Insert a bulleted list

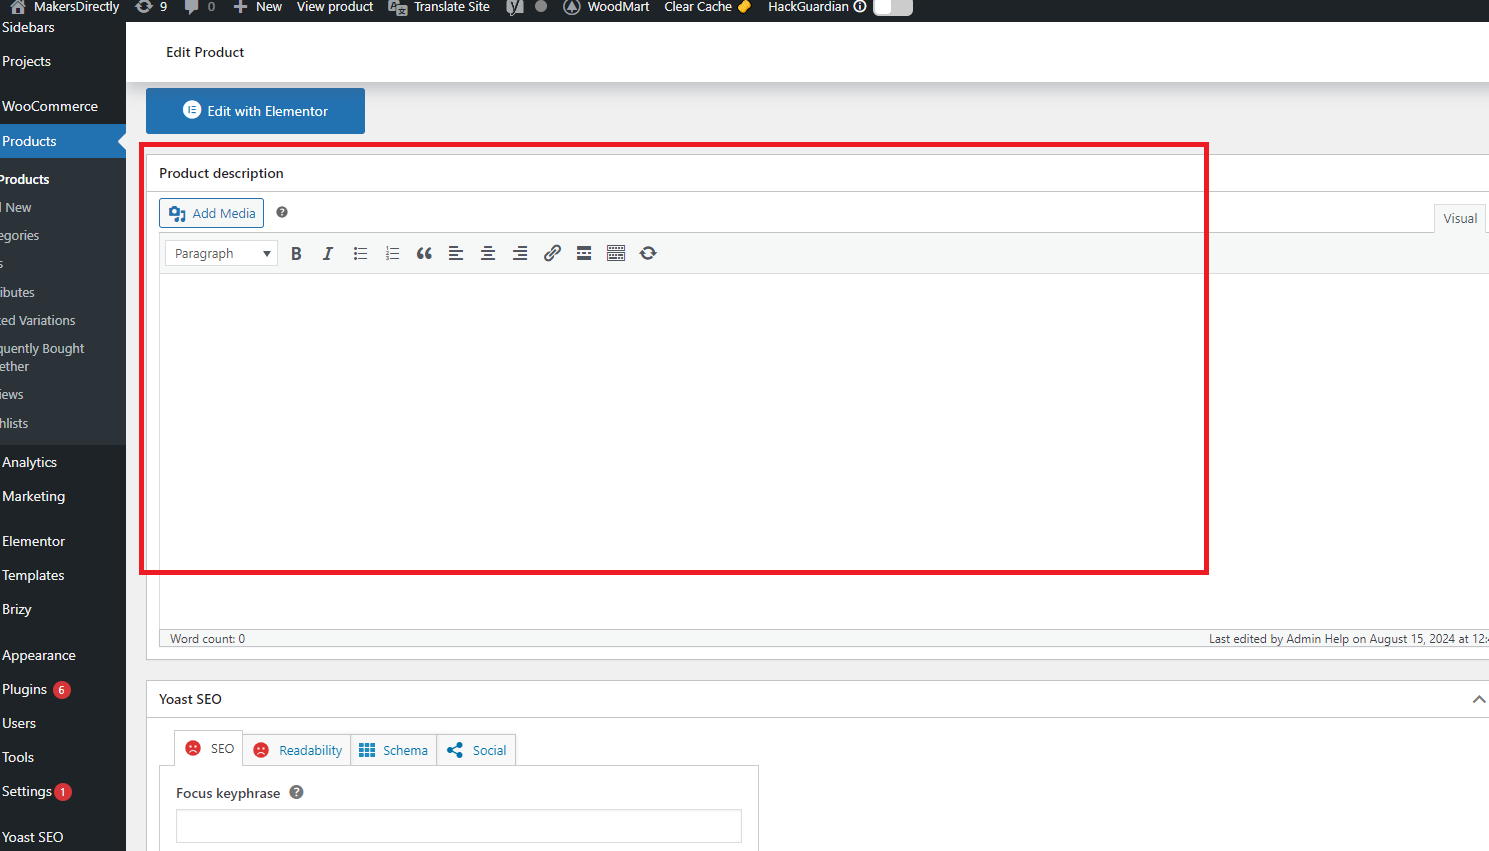360,253
